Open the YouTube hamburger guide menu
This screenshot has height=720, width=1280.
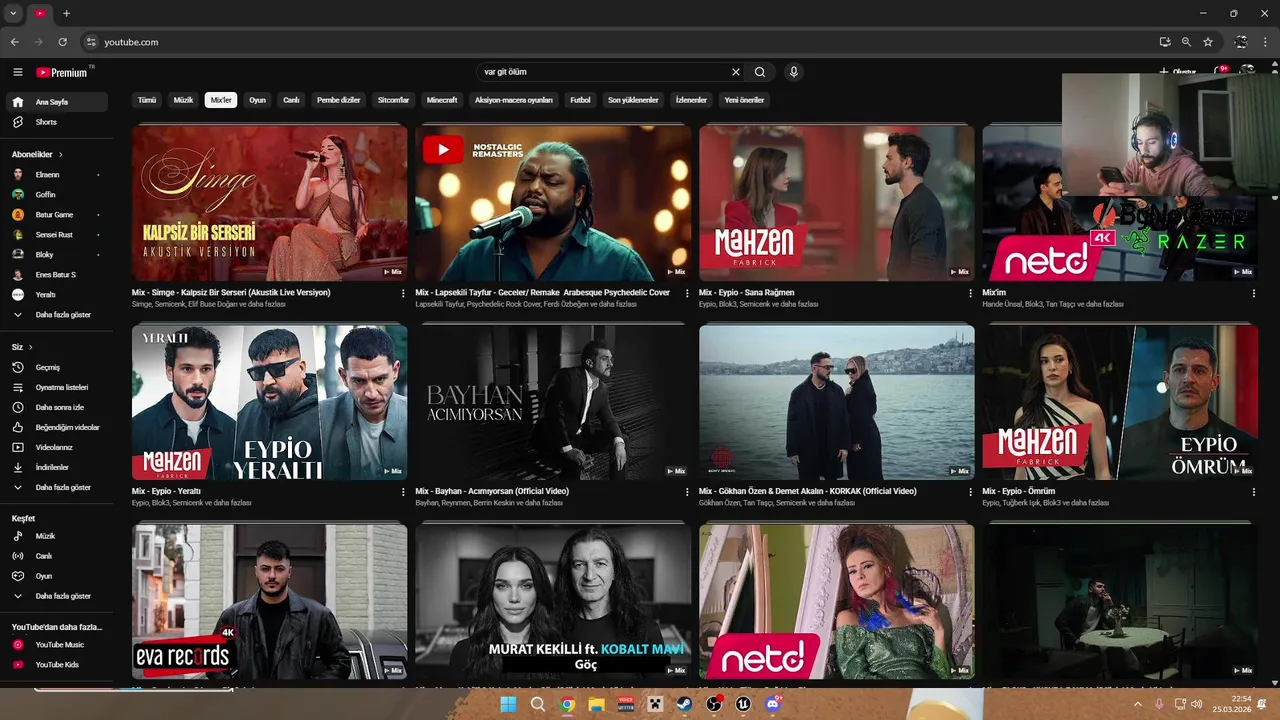(17, 72)
